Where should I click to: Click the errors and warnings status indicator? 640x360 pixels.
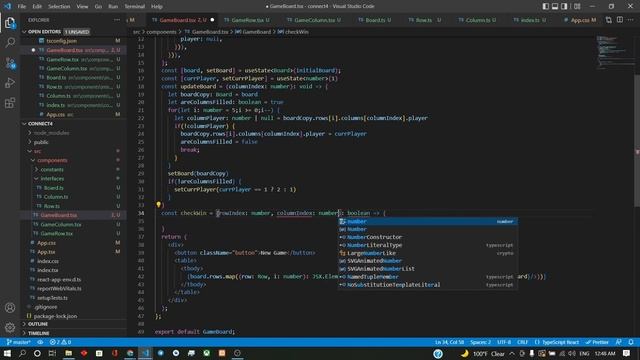pos(60,342)
